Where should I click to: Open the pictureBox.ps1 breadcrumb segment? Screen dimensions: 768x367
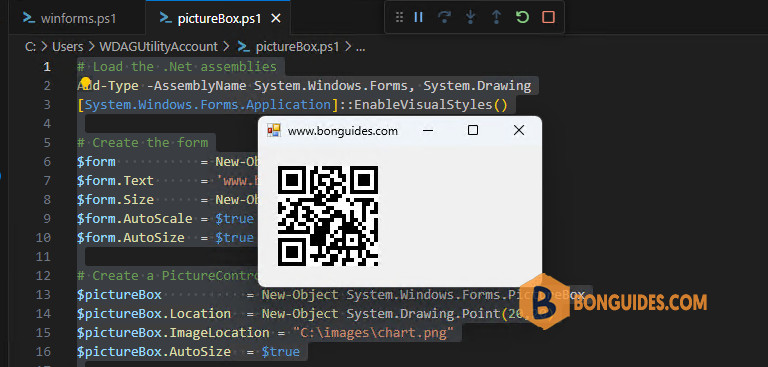[297, 47]
